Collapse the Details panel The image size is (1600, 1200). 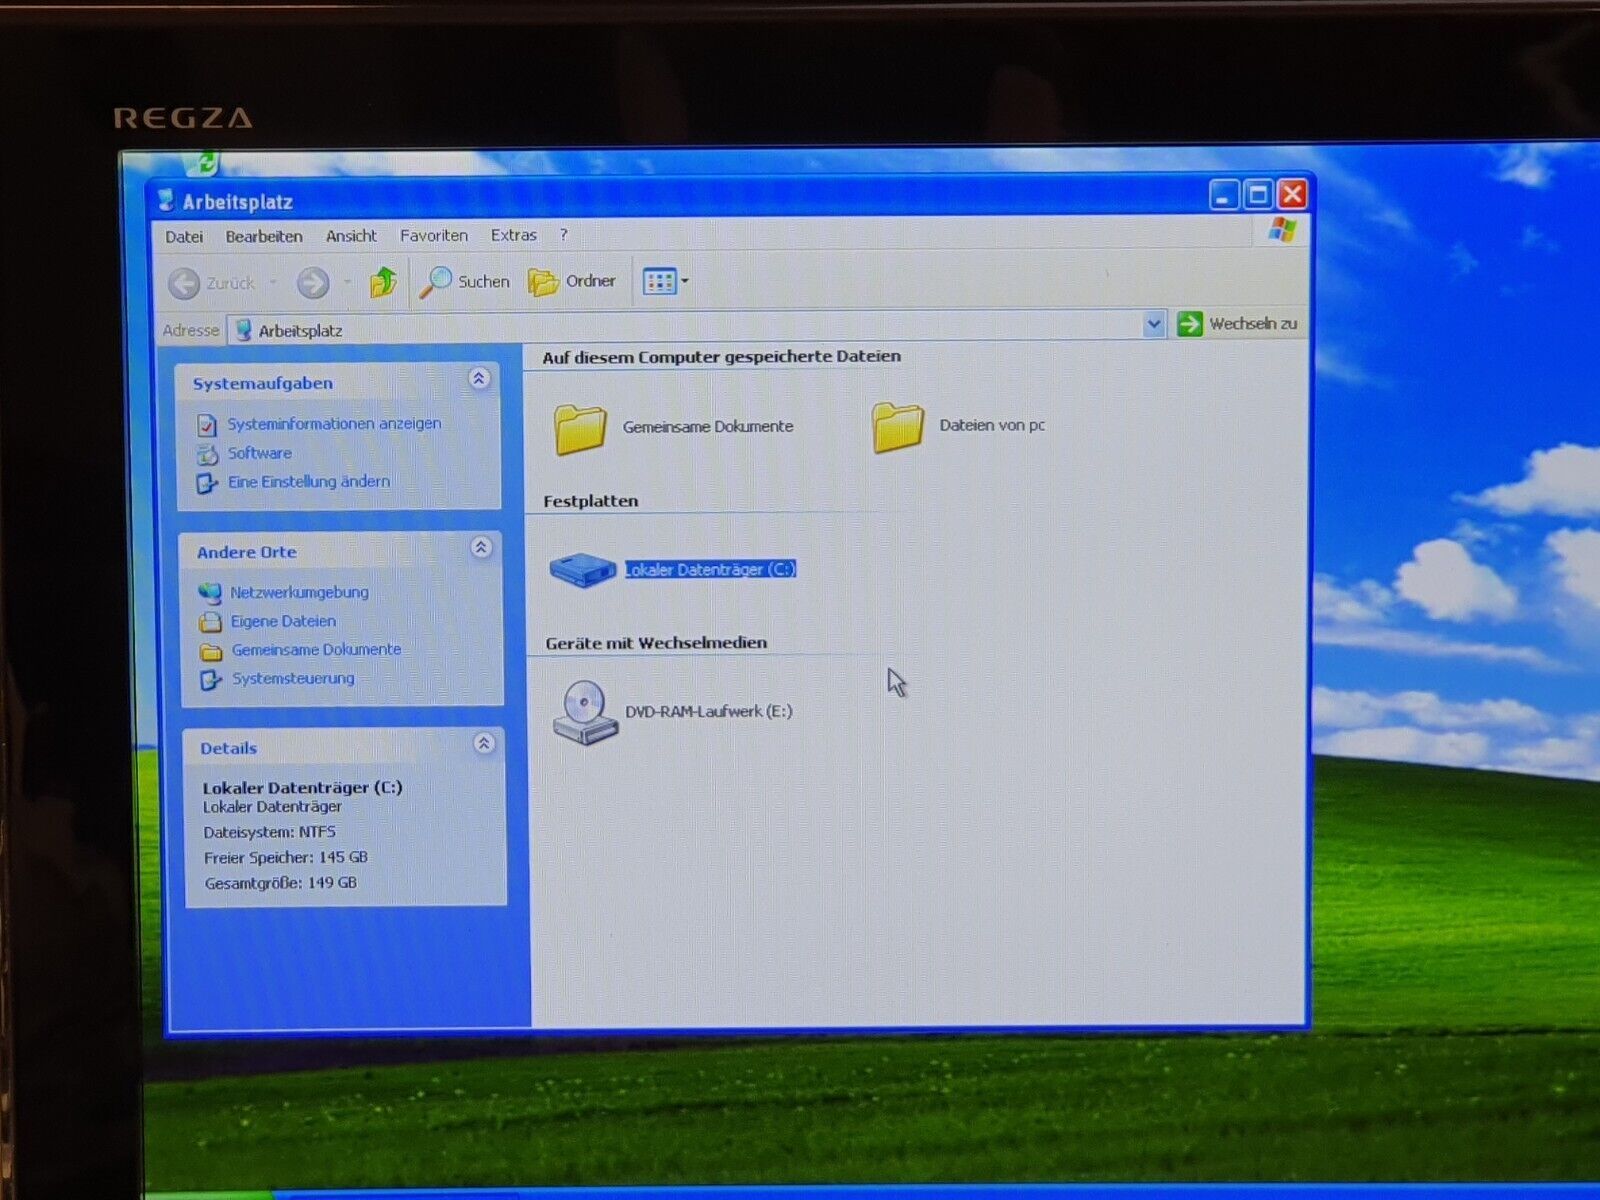484,744
